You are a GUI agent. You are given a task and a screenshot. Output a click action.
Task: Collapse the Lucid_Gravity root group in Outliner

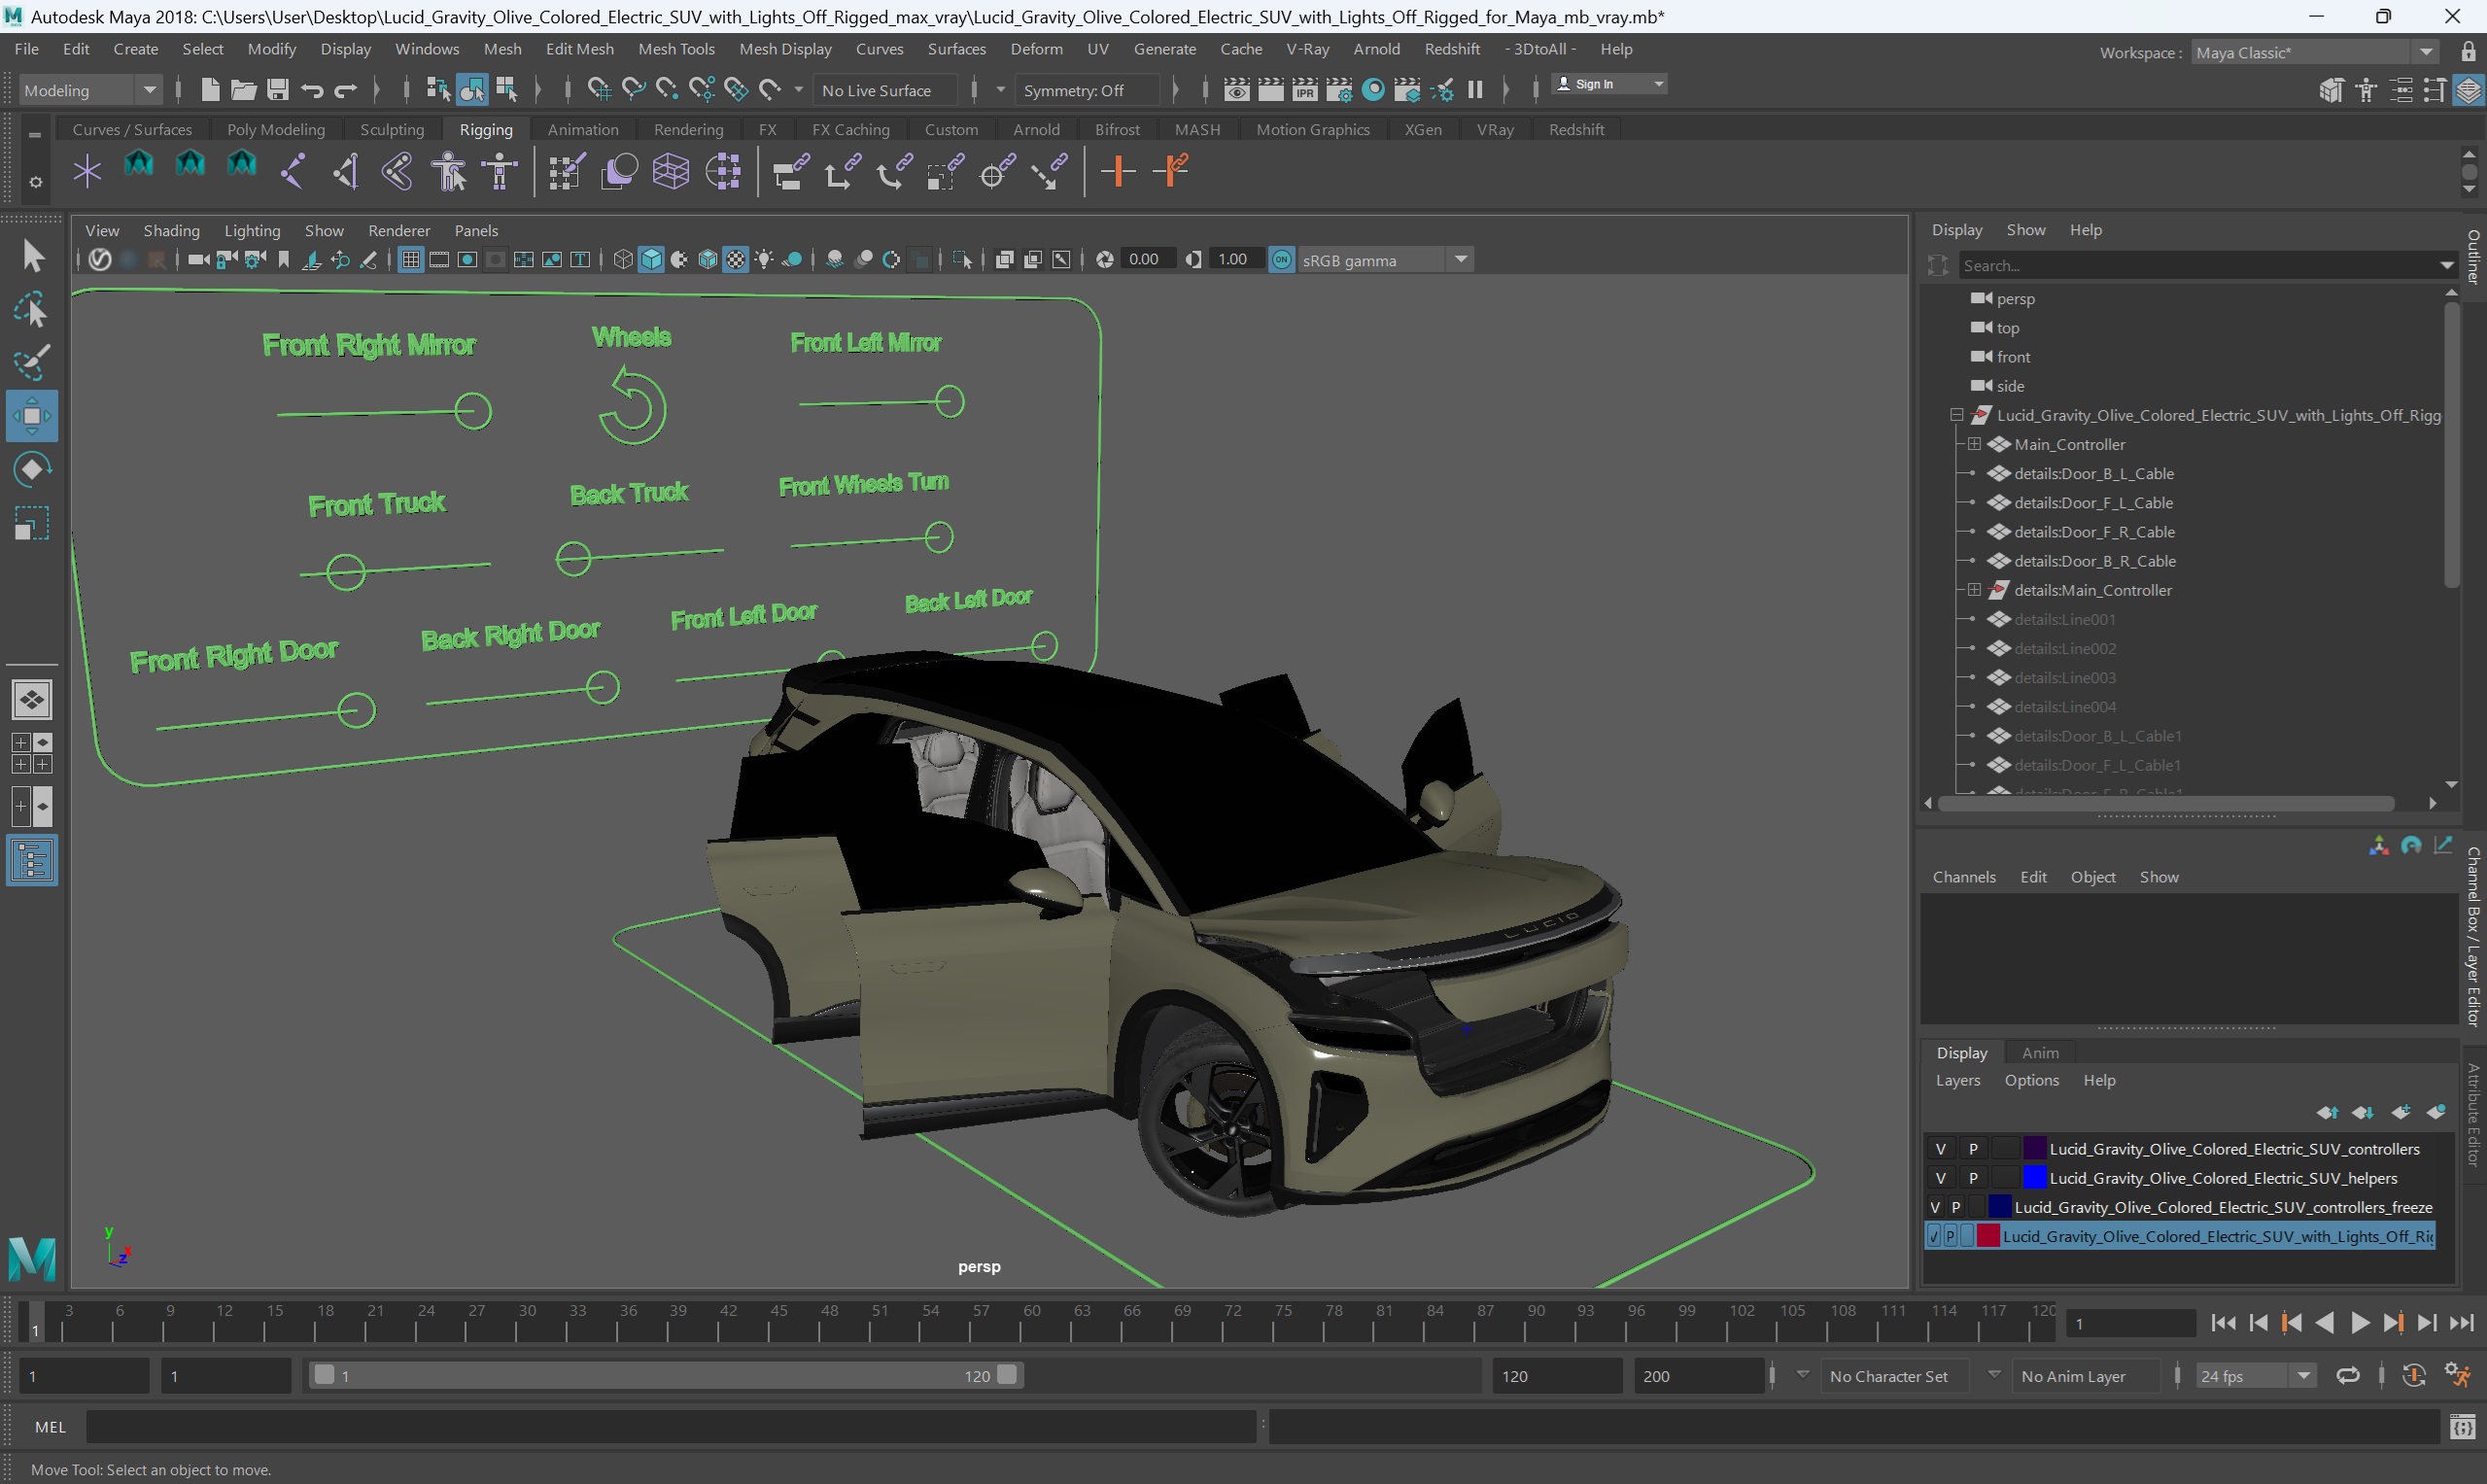1957,415
